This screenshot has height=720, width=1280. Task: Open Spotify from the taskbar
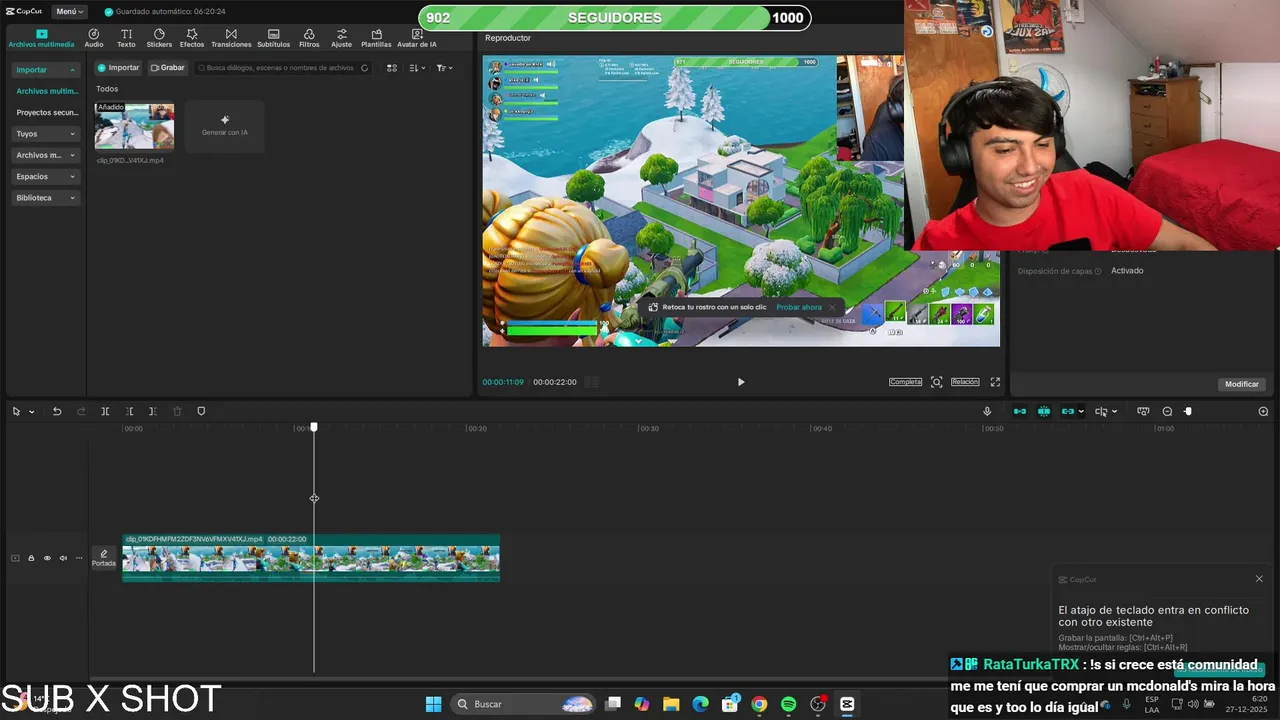point(788,704)
